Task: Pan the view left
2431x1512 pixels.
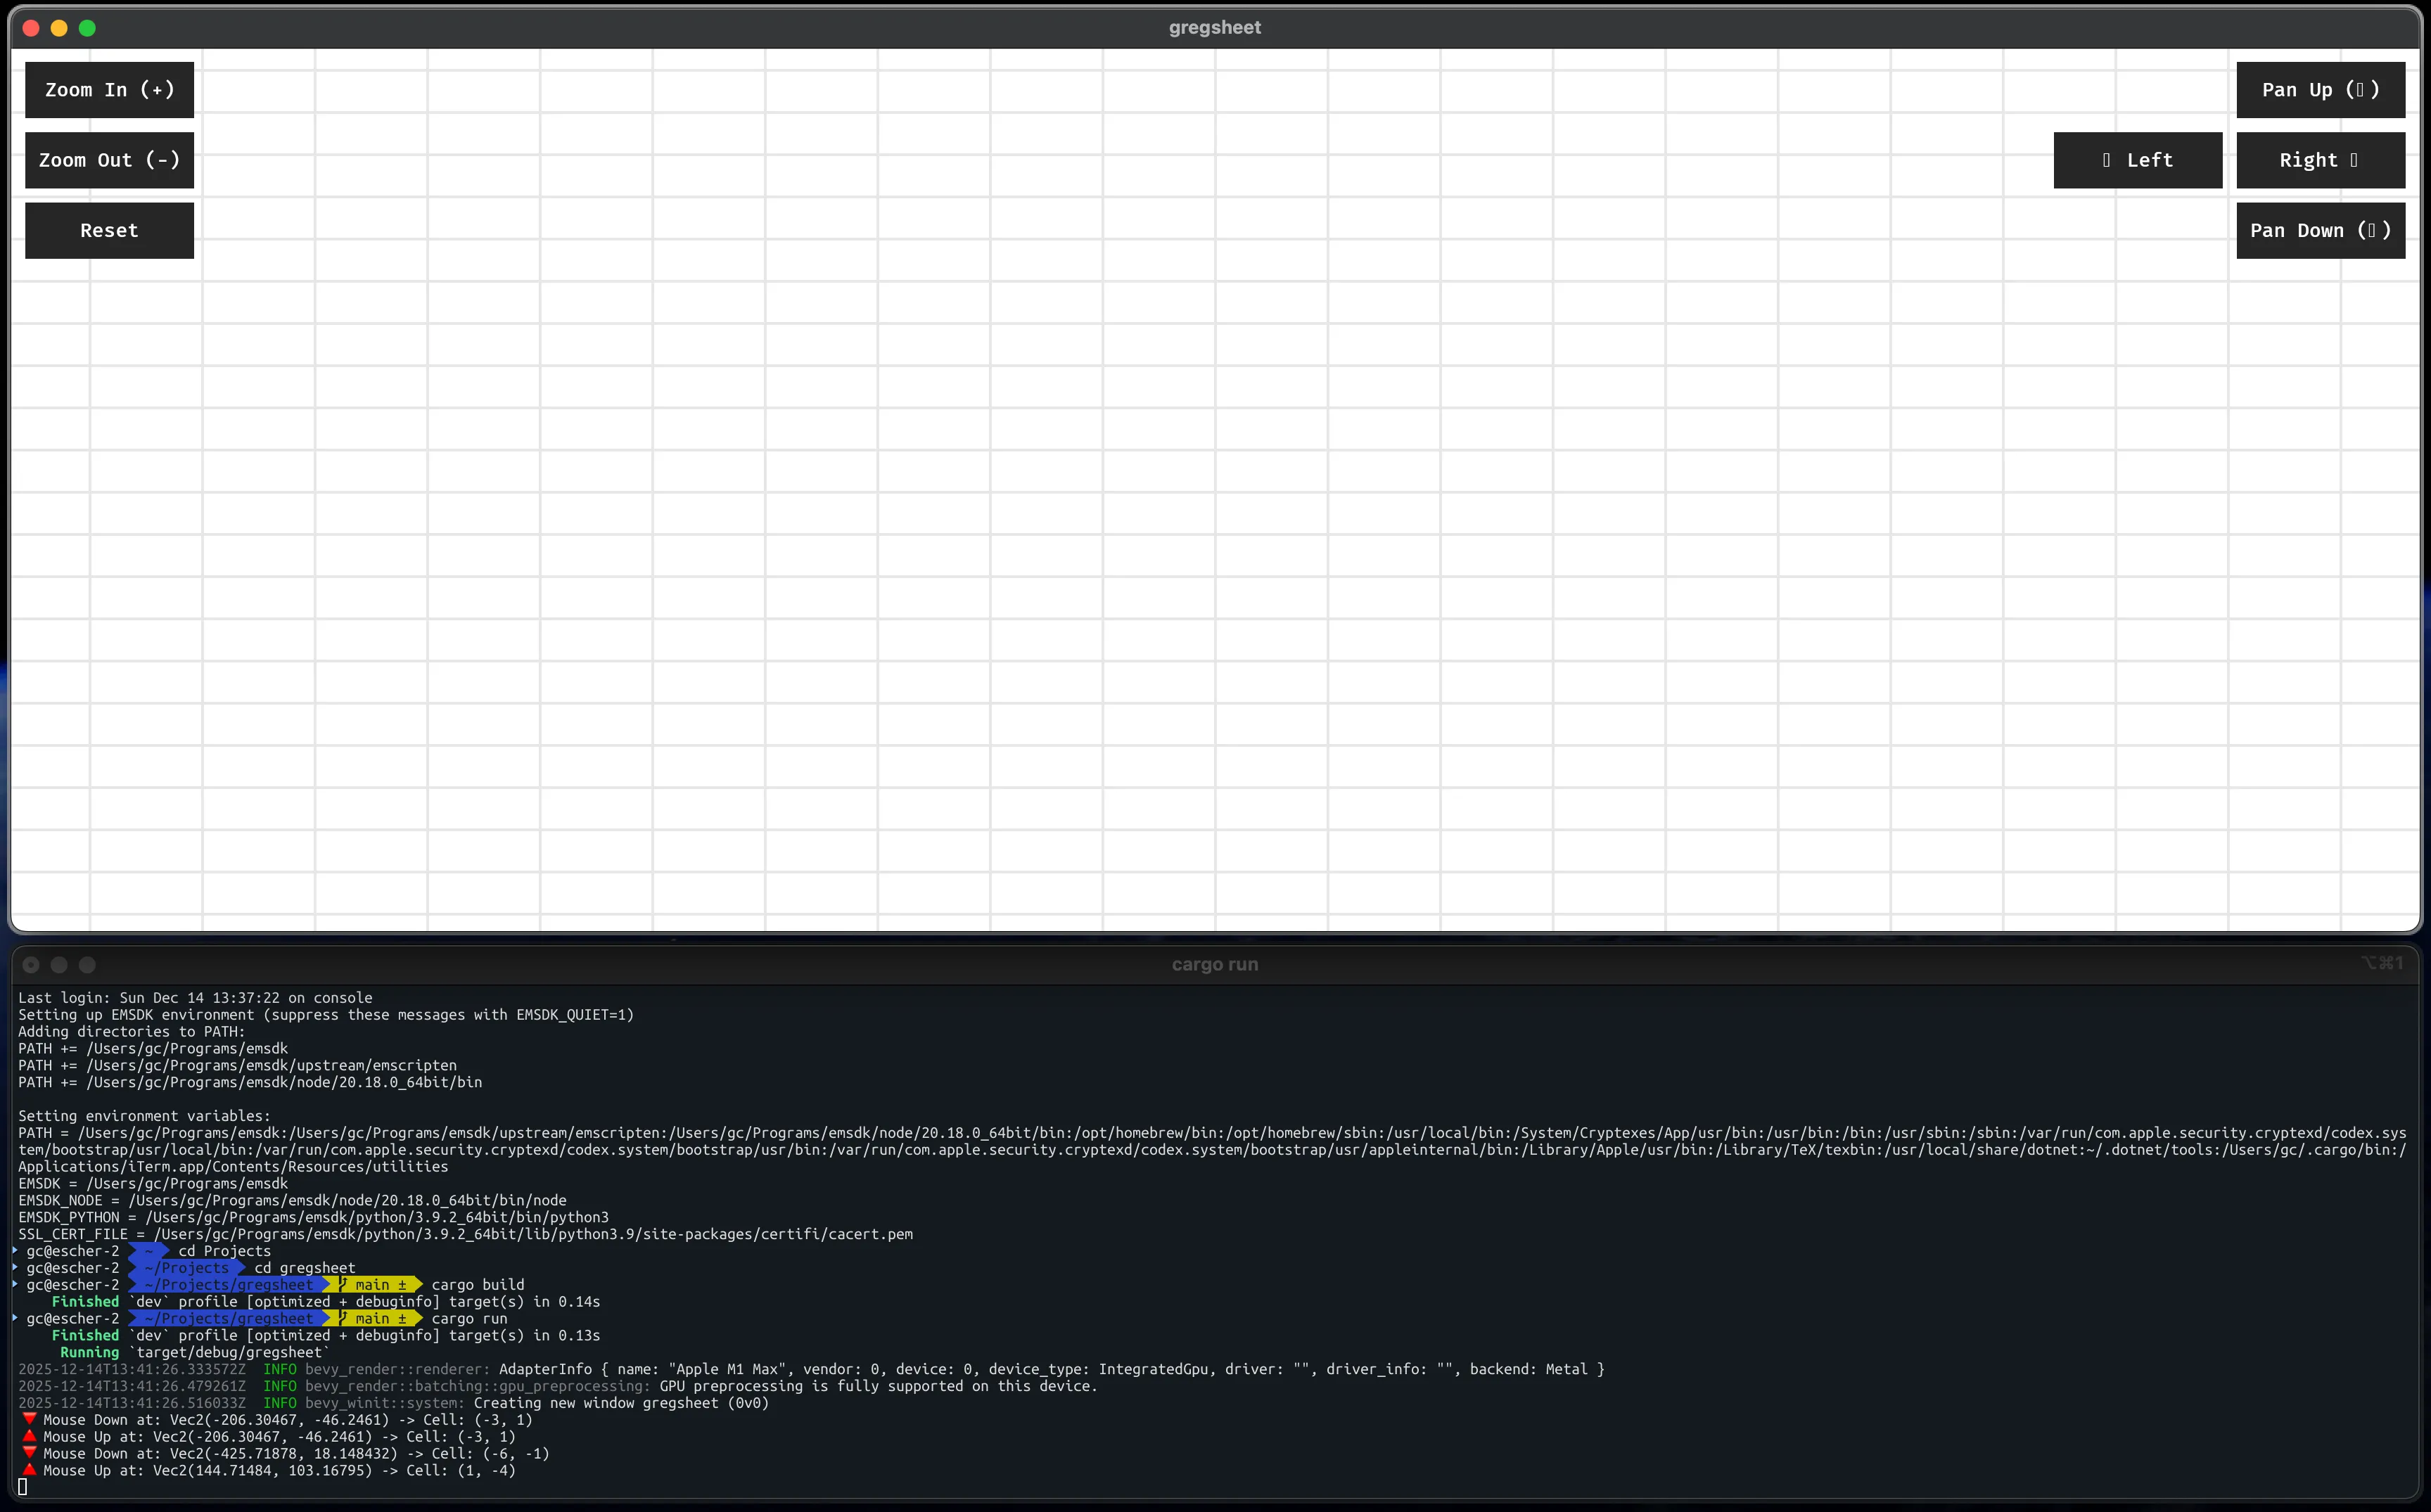Action: 2137,160
